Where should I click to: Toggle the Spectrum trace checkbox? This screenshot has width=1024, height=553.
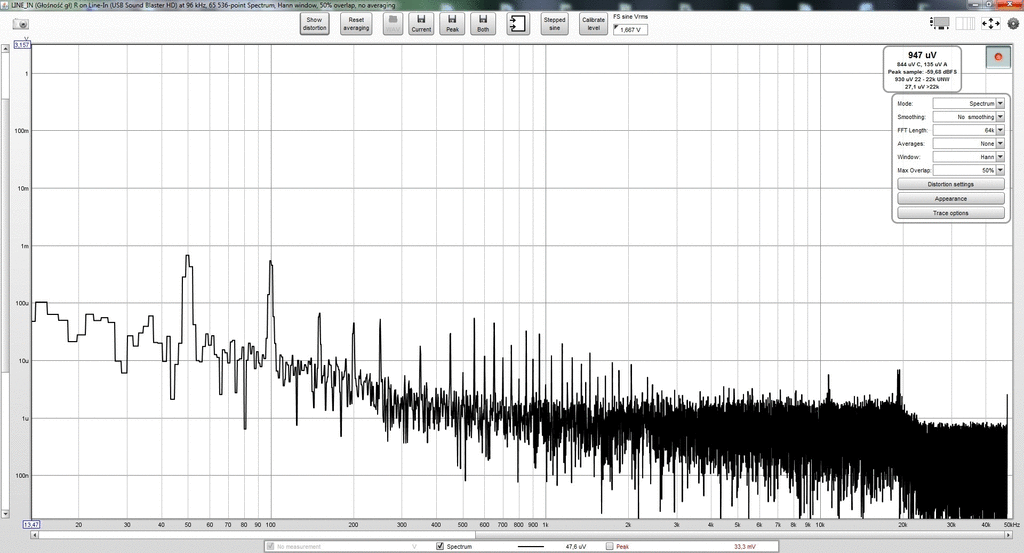click(440, 546)
